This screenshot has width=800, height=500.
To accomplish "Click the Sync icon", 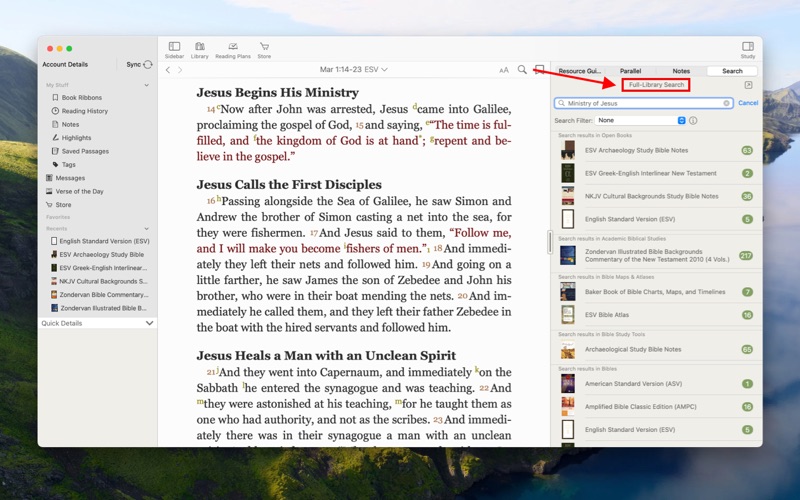I will point(148,64).
